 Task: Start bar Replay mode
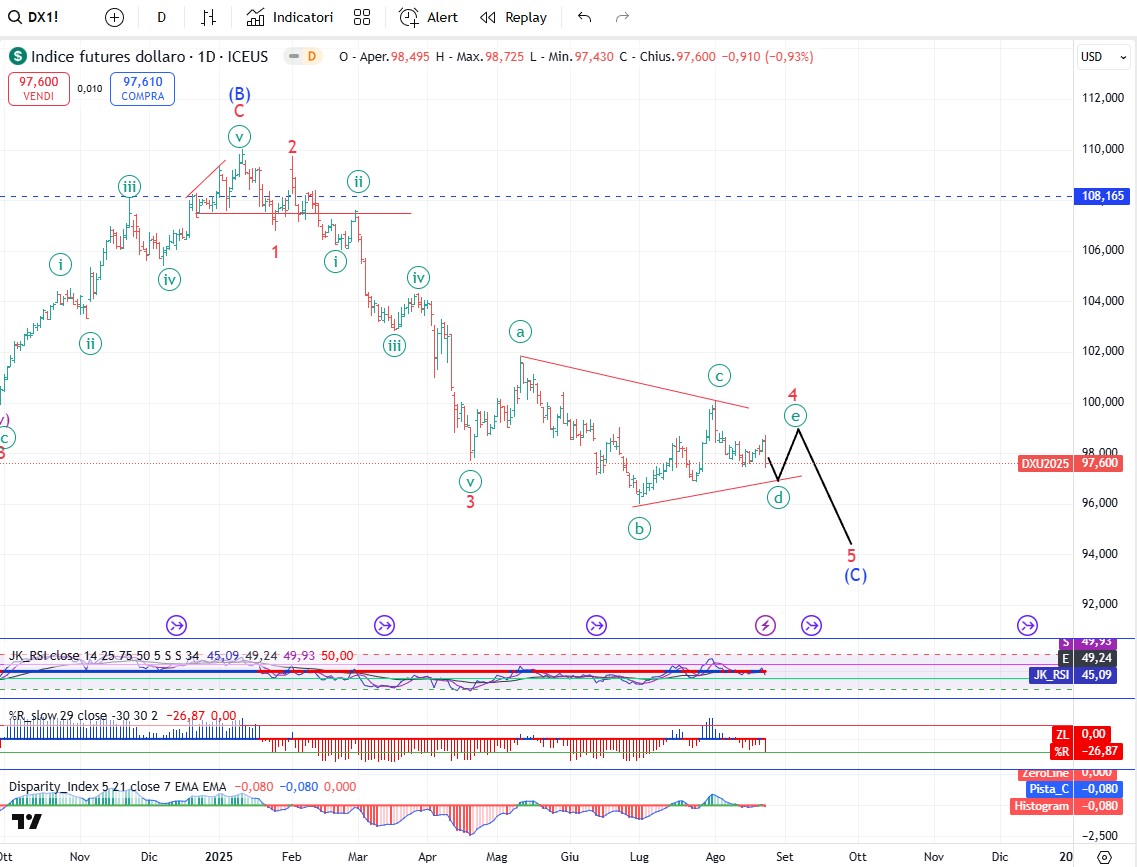[x=514, y=17]
